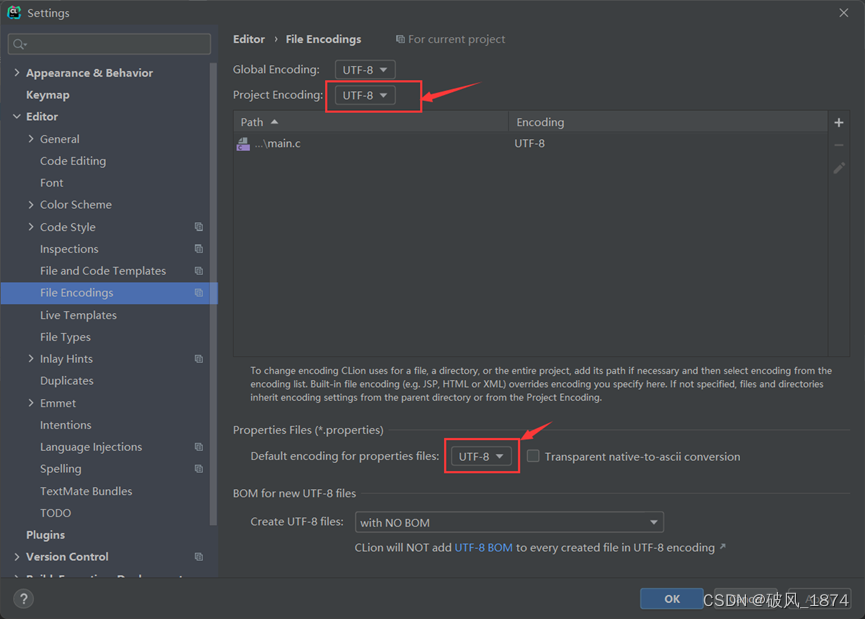Select TextMate Bundles settings

tap(86, 491)
